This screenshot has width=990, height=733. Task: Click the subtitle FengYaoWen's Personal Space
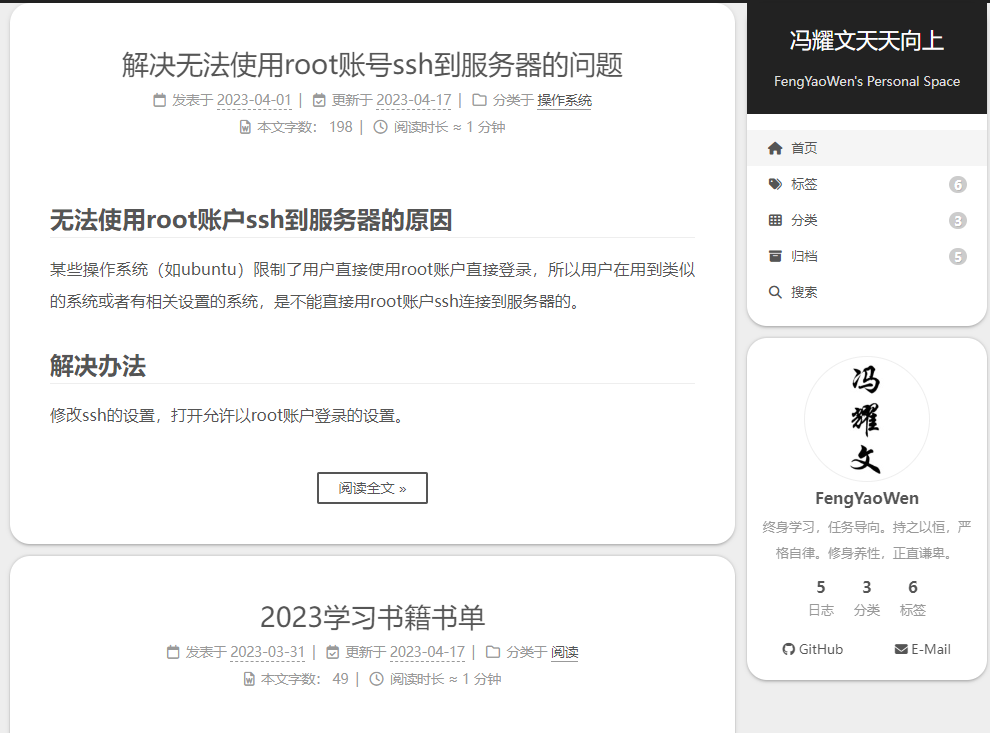tap(867, 81)
